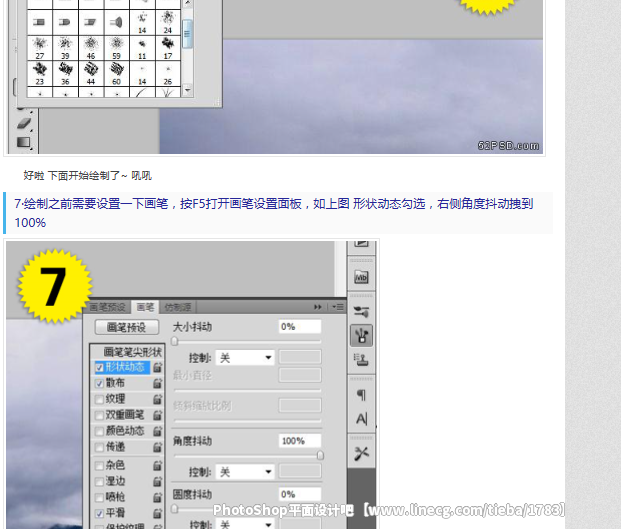Screen dimensions: 621x529
Task: Switch to the 仿制源 tab
Action: [178, 307]
